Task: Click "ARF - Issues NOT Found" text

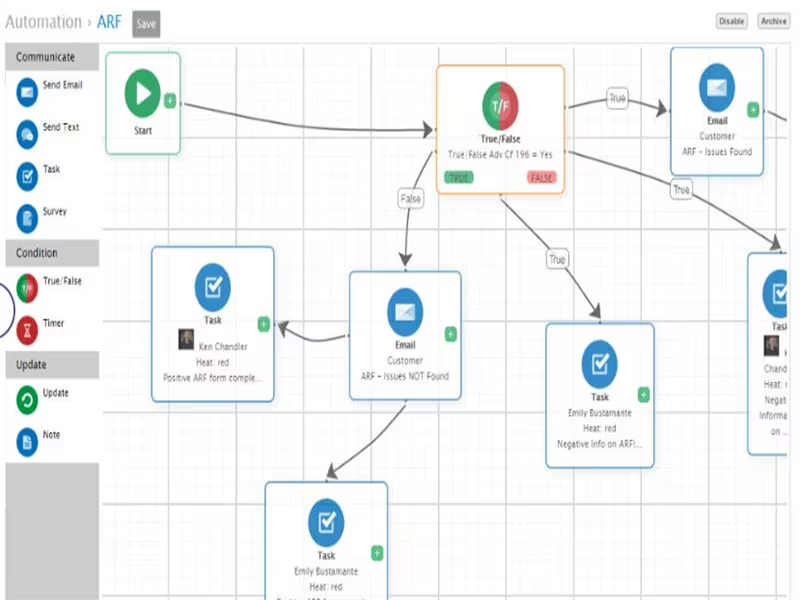Action: point(405,376)
